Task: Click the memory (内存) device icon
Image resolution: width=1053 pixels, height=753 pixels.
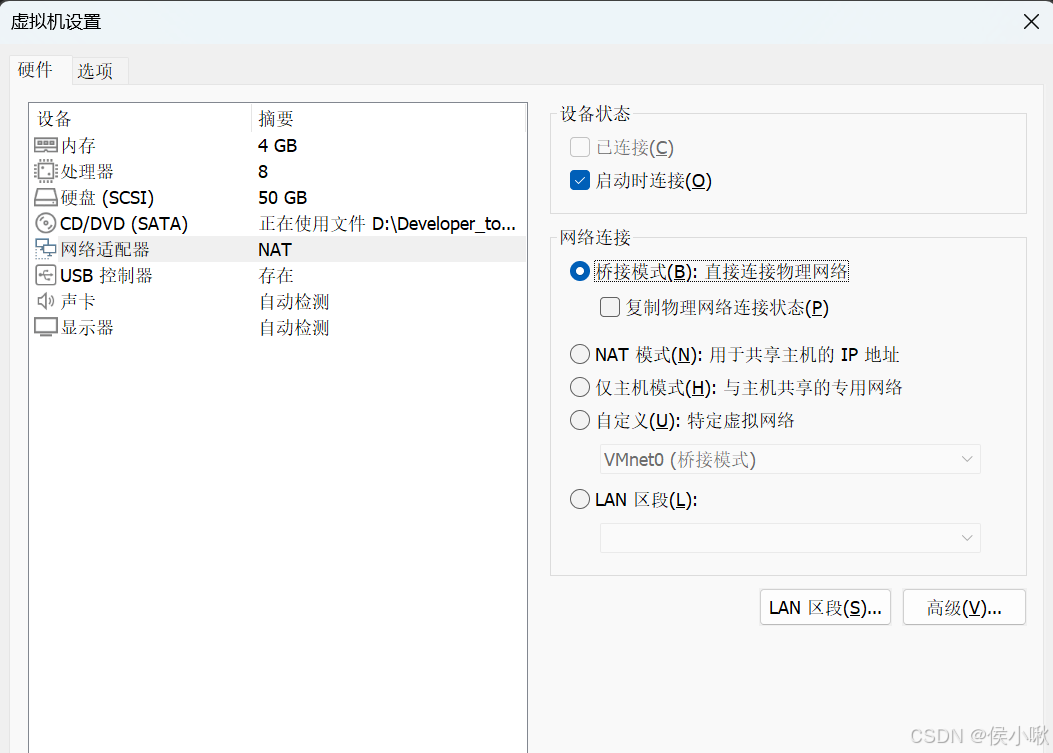Action: click(x=46, y=145)
